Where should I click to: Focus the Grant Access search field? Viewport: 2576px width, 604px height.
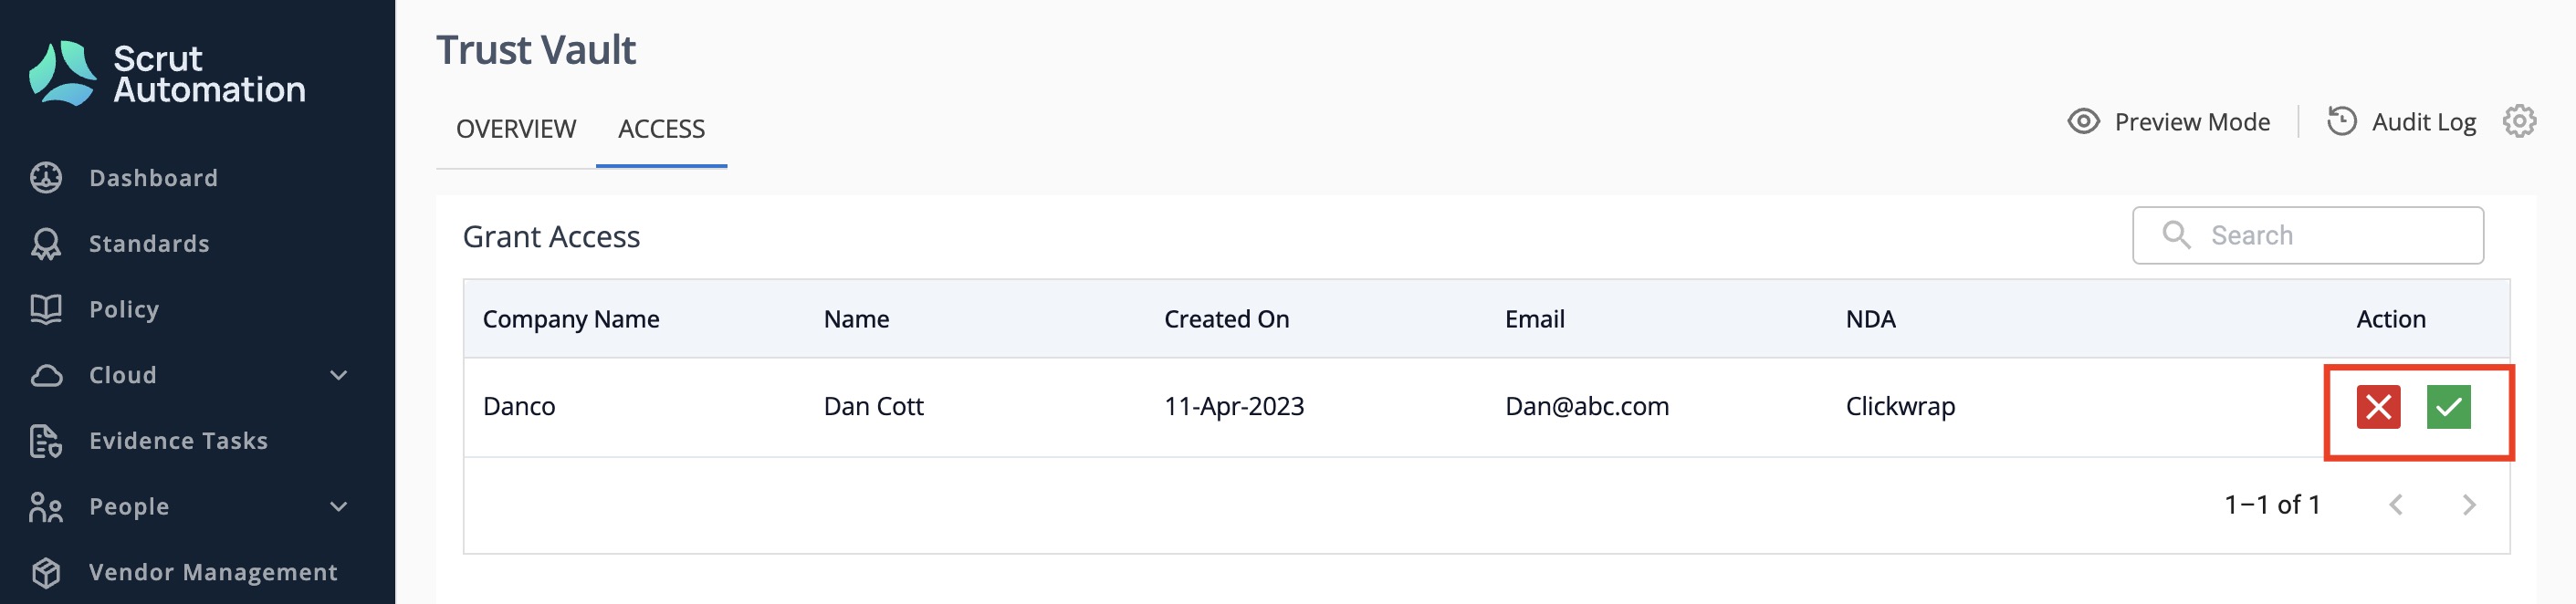pos(2307,236)
